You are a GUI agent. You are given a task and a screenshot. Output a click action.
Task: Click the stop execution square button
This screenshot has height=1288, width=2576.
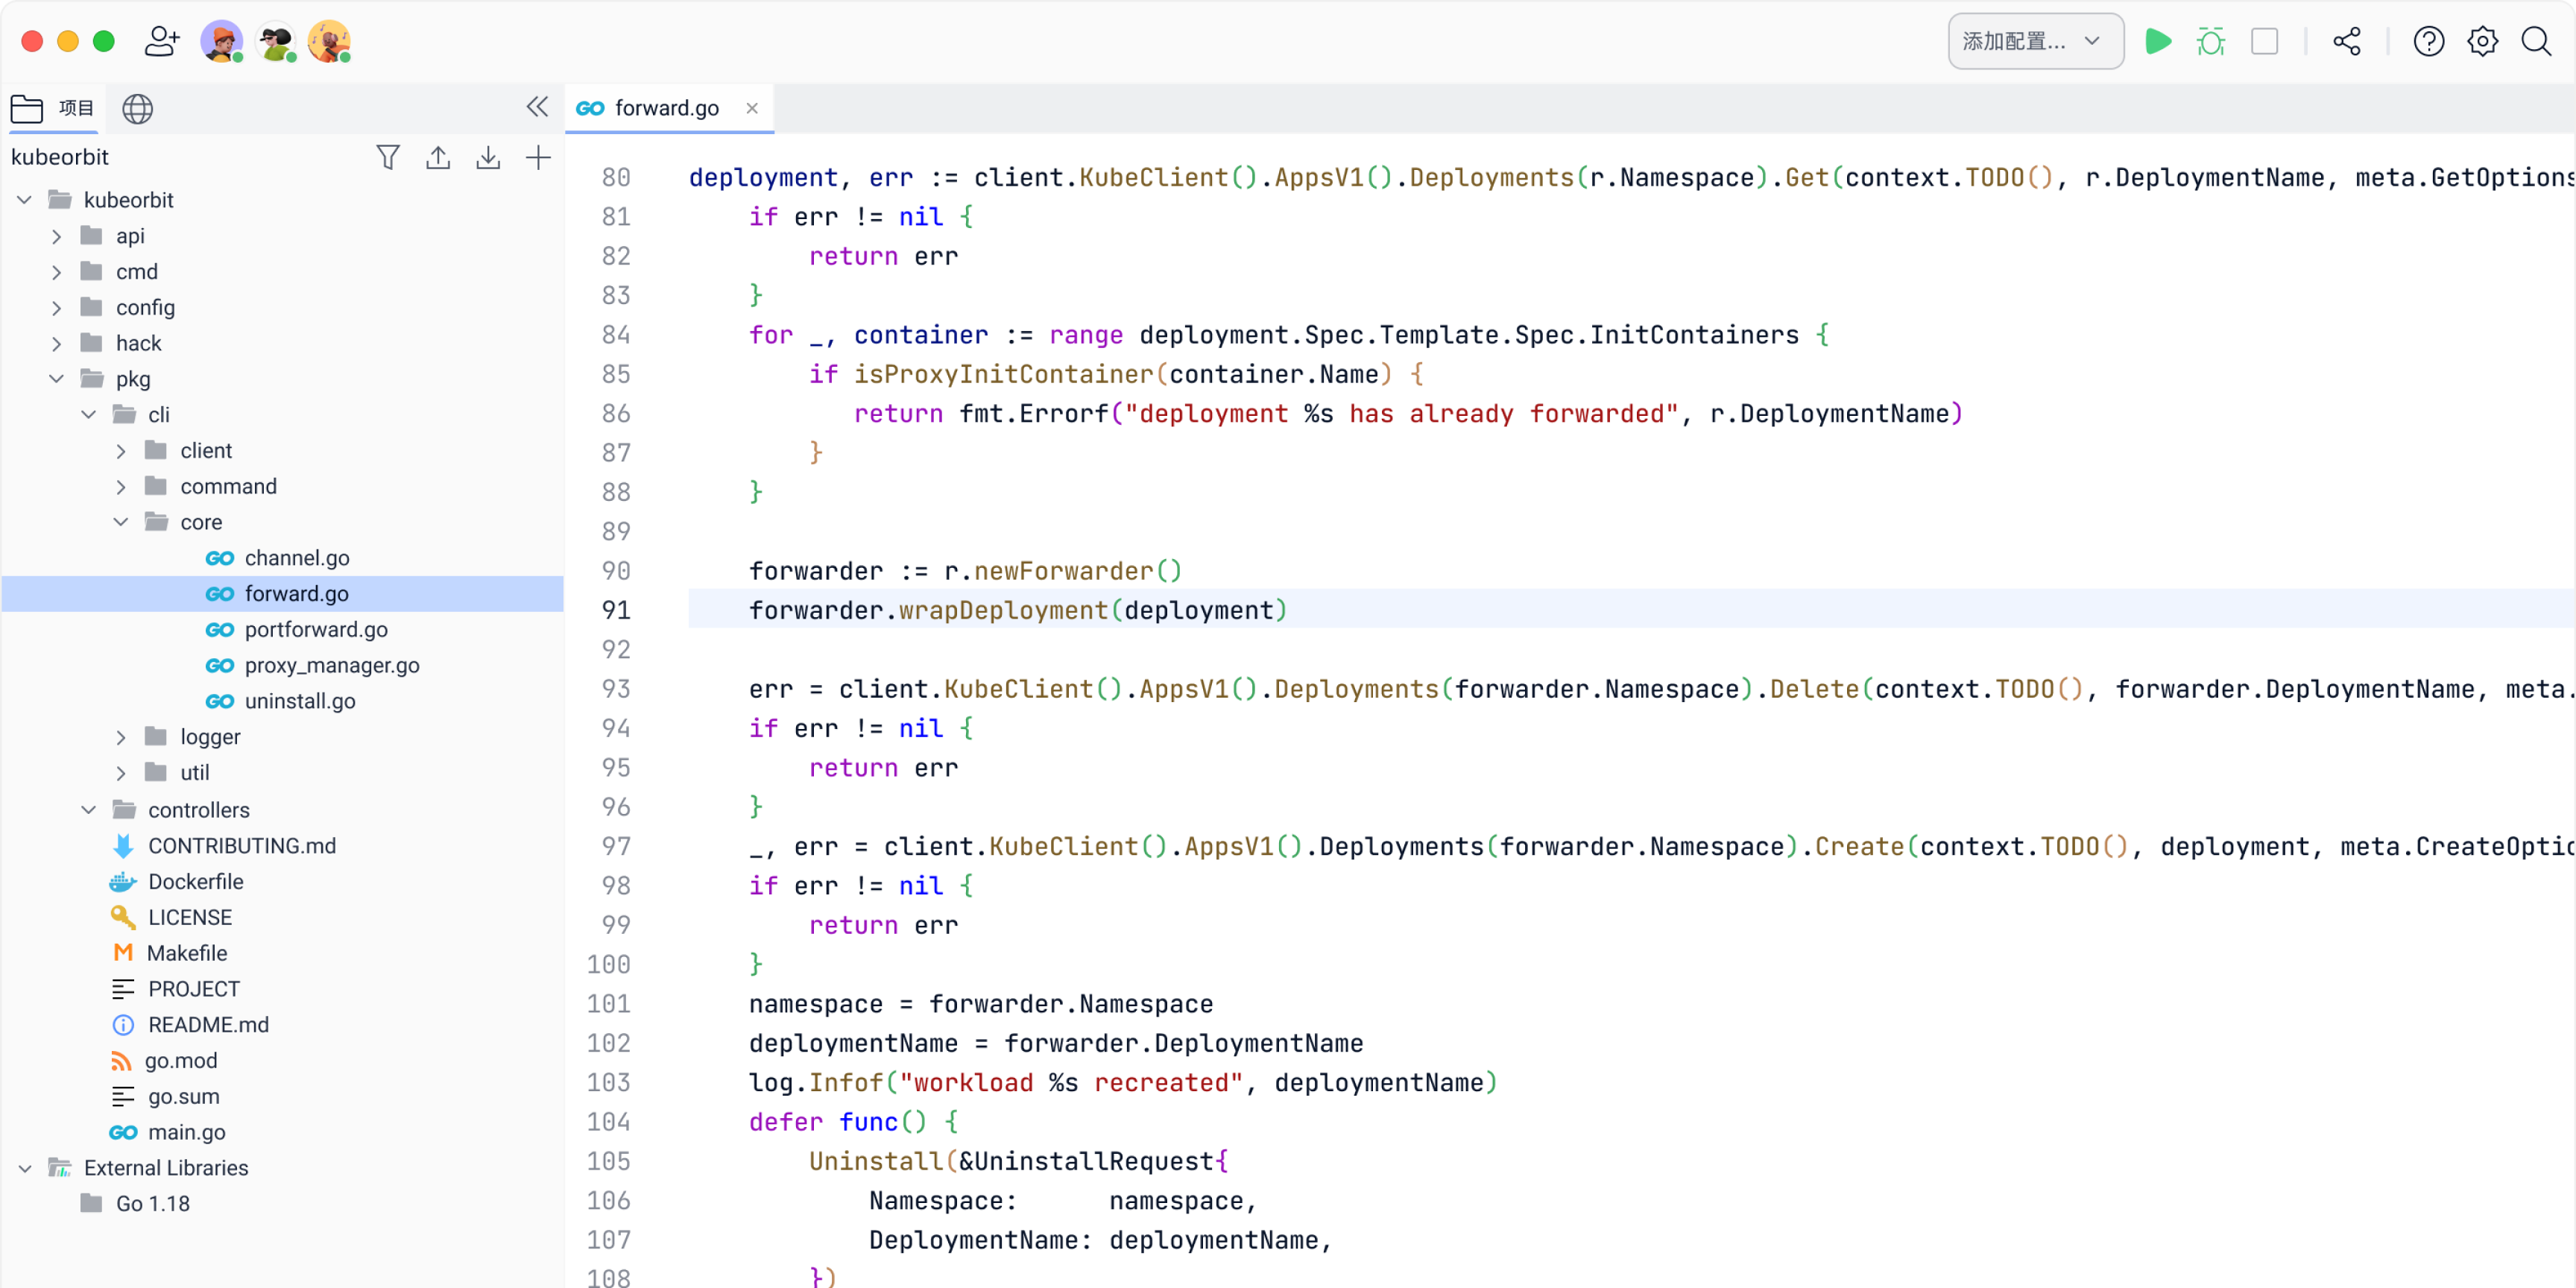click(x=2264, y=41)
